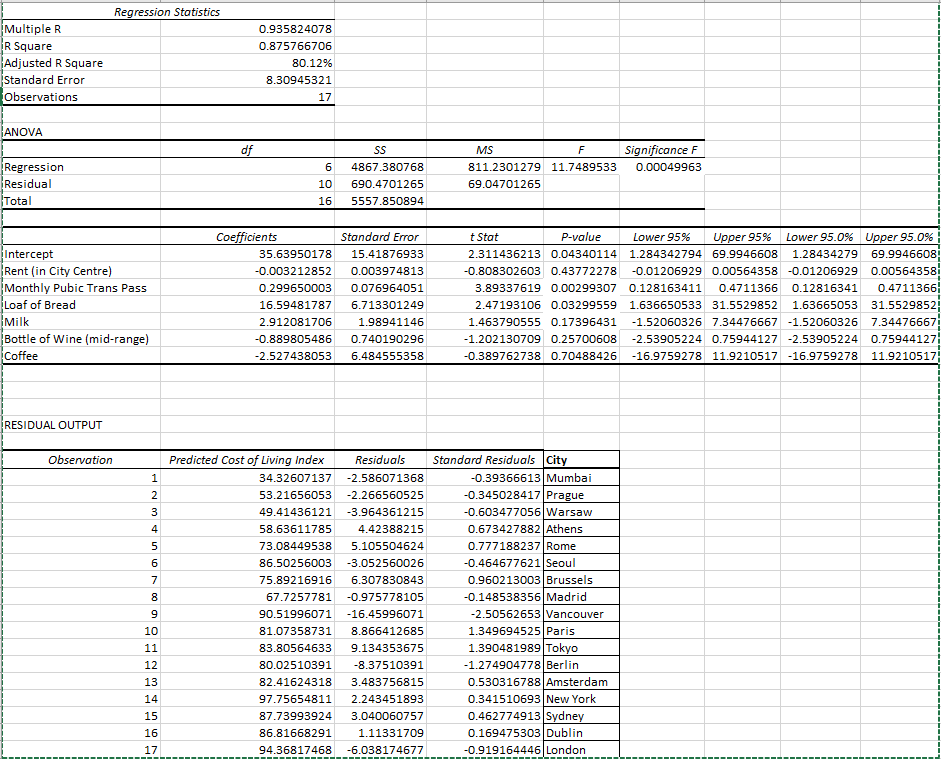Click Coffee P-value 0.70488426
941x759 pixels.
[x=582, y=356]
